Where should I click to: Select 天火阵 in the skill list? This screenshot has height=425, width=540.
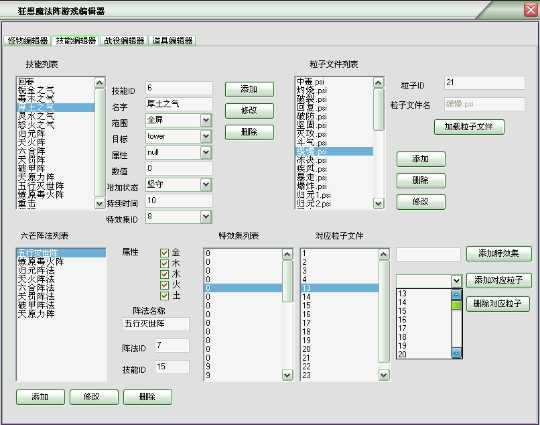click(x=32, y=142)
